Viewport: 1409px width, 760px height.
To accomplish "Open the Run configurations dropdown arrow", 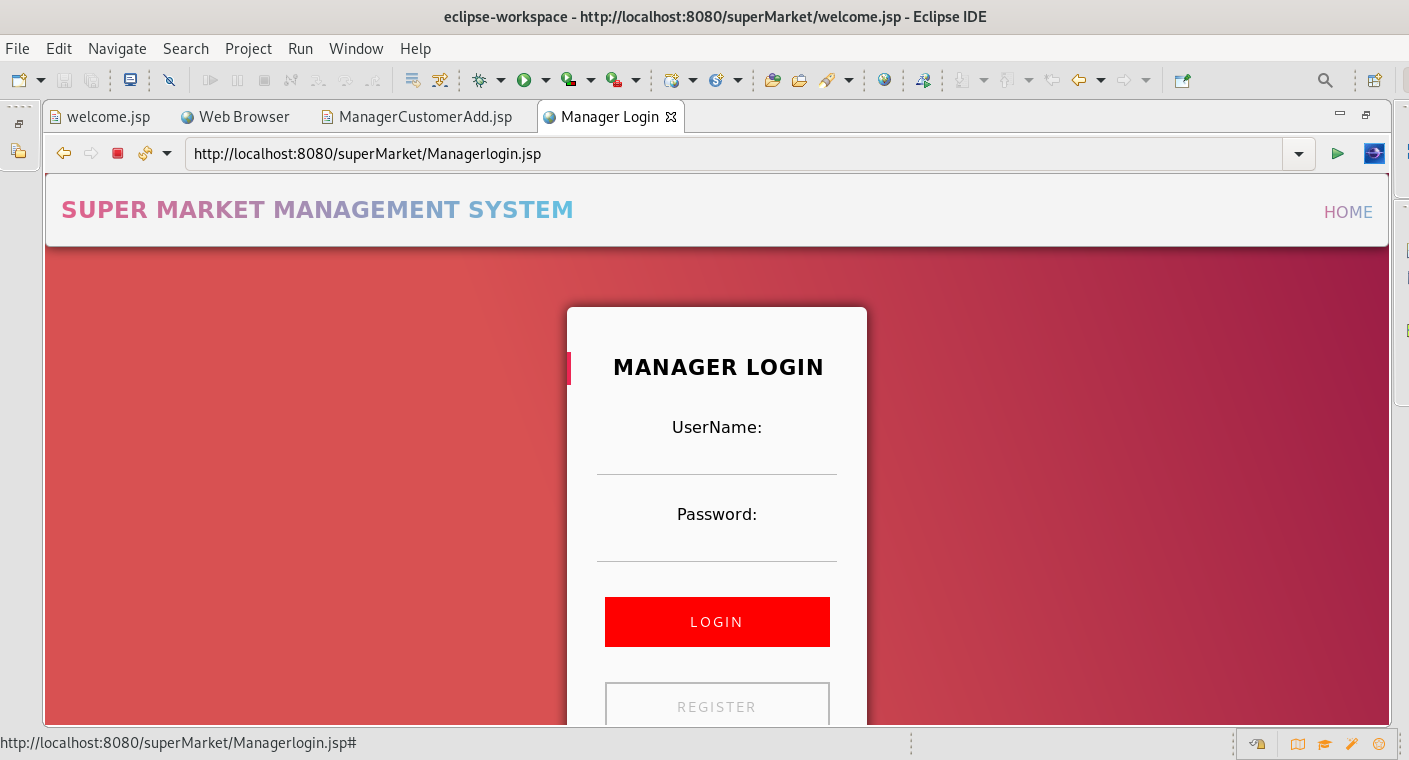I will [545, 80].
